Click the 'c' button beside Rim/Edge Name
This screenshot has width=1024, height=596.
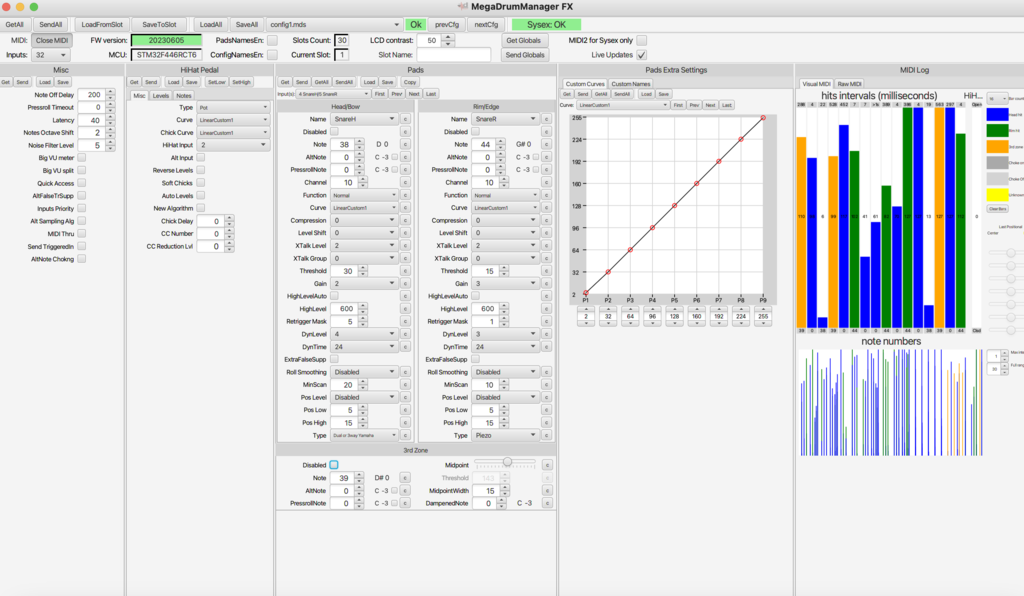pos(546,119)
